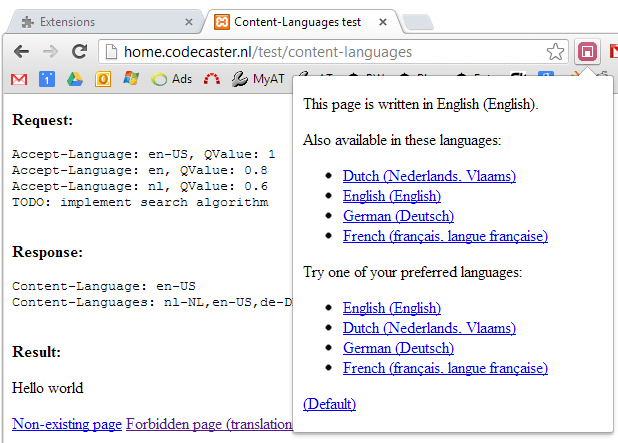Click 'This page is written in English' text
618x443 pixels.
tap(421, 104)
